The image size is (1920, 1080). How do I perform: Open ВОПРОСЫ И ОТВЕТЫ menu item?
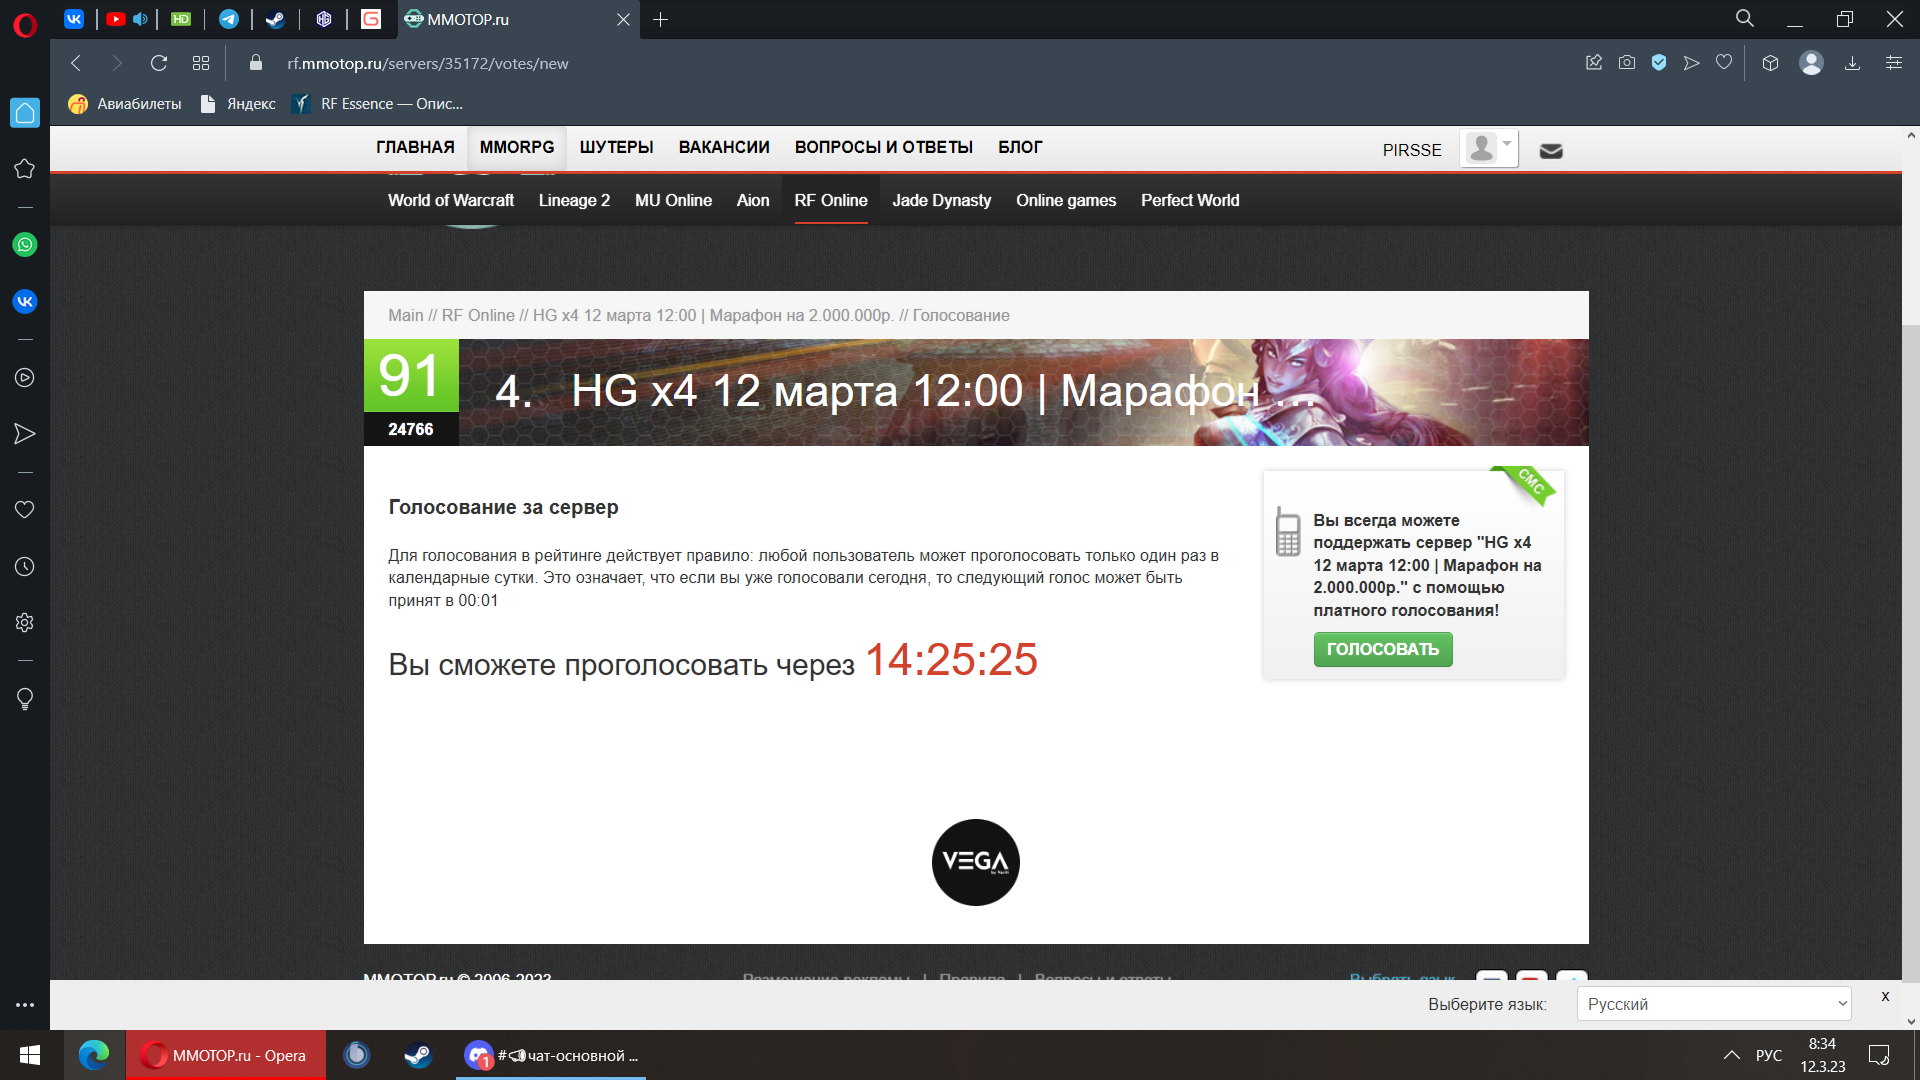point(884,147)
